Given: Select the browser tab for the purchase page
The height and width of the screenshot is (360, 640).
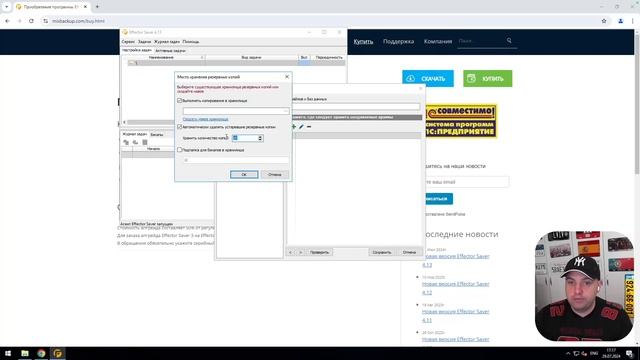Looking at the screenshot, I should pyautogui.click(x=51, y=7).
